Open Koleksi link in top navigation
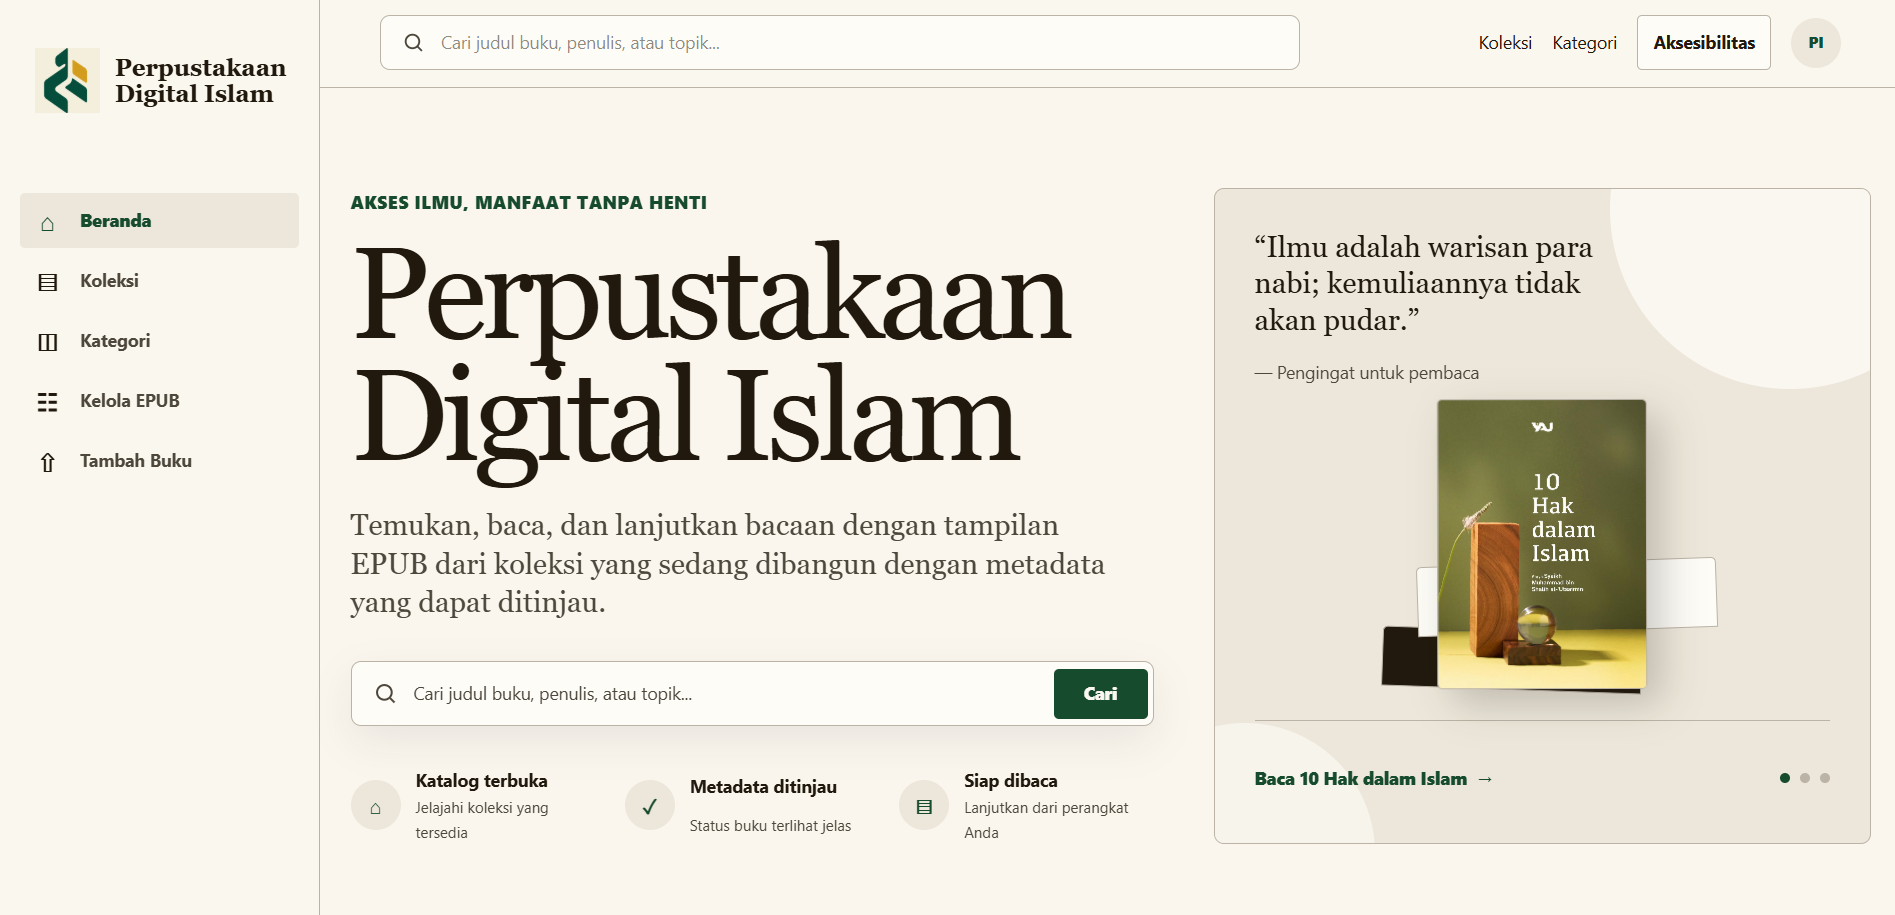 [1505, 43]
